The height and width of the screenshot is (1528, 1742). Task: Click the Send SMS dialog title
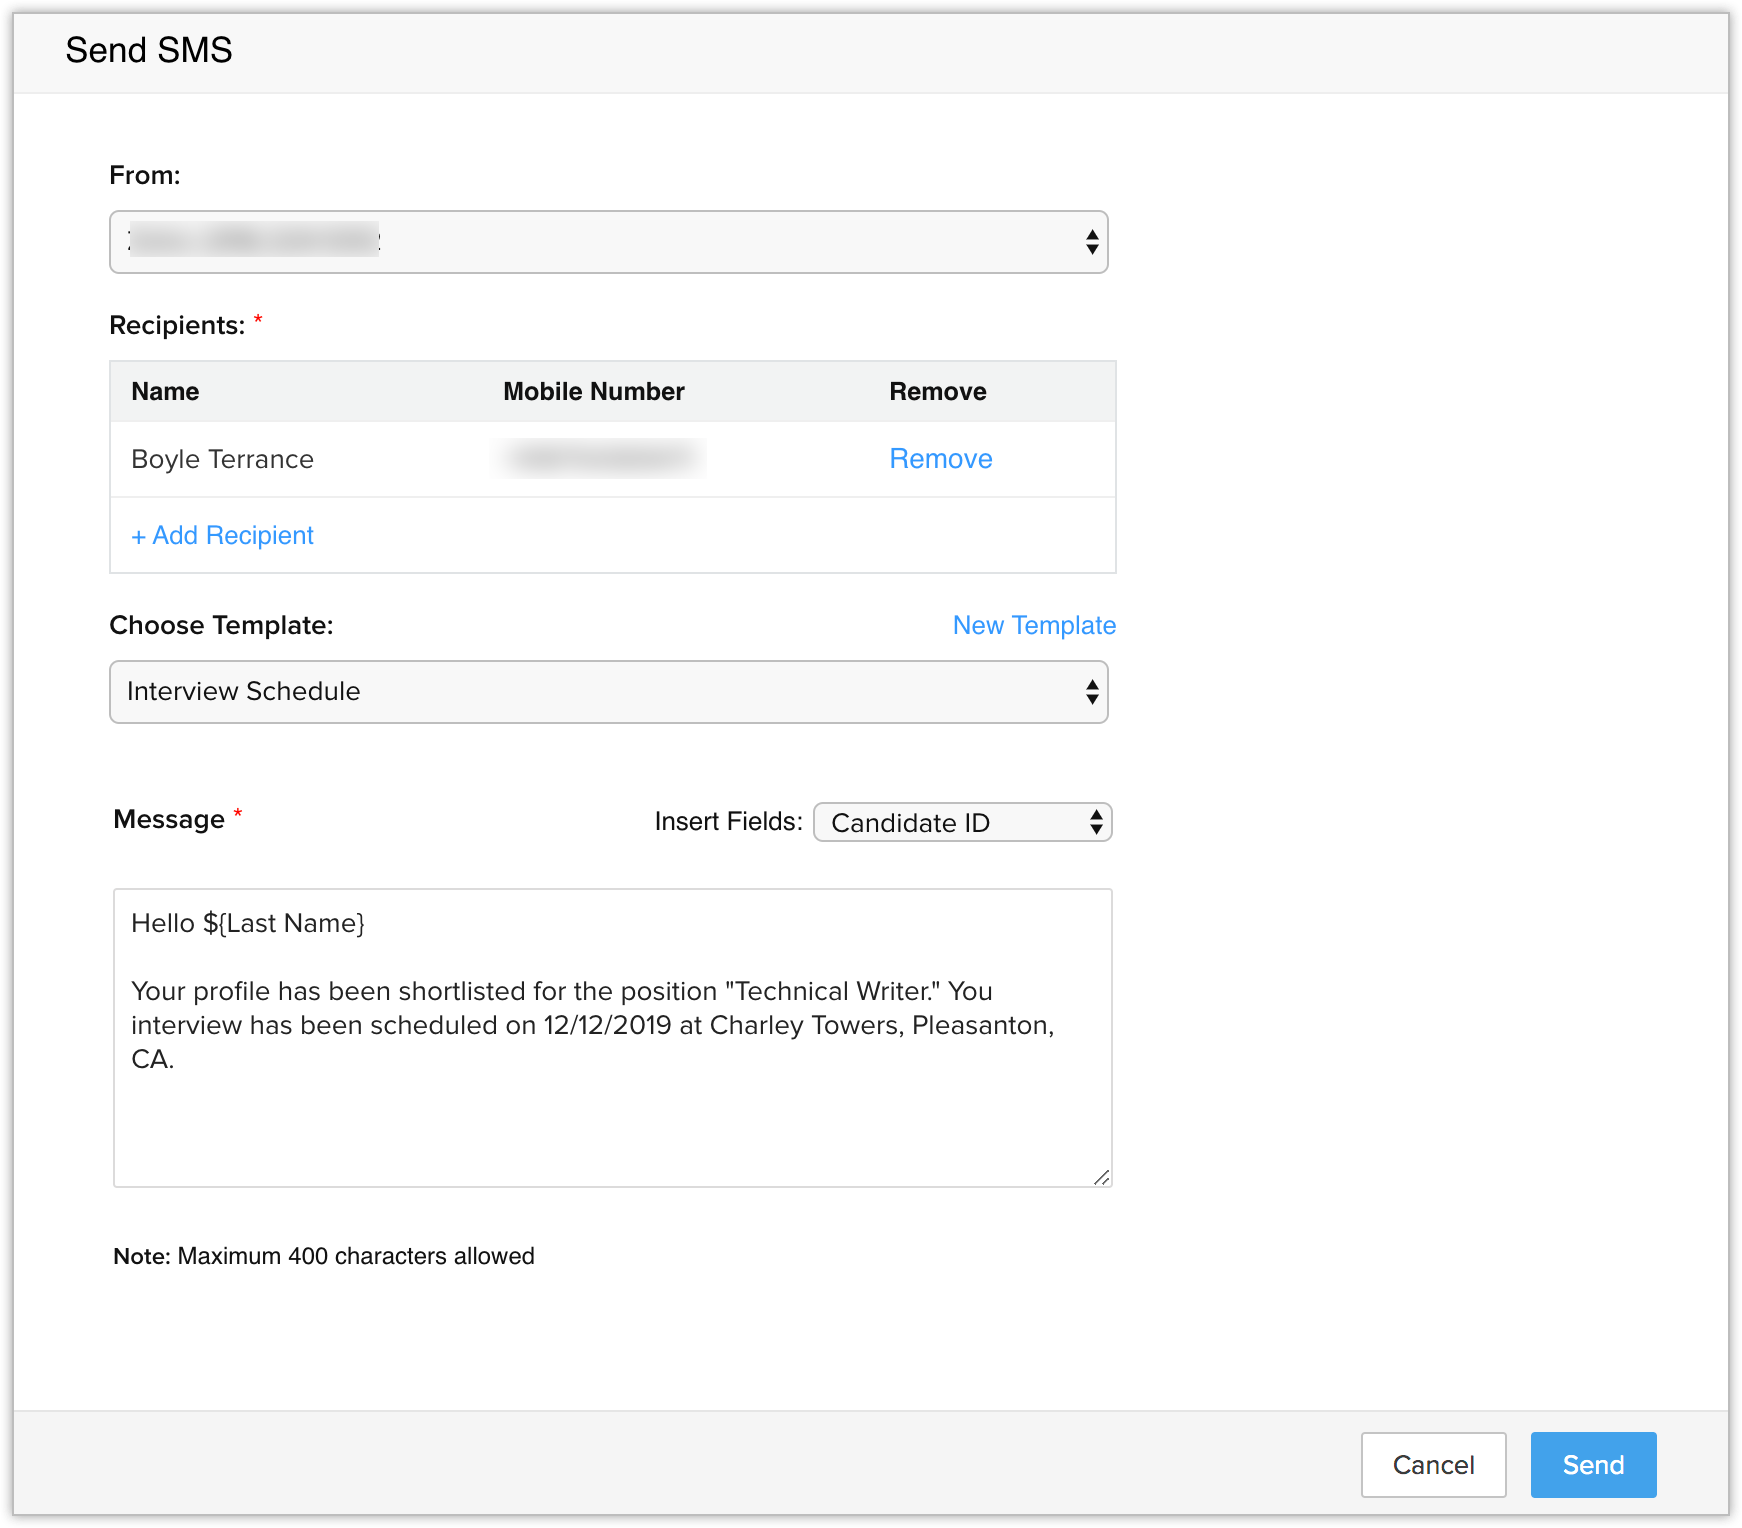pos(149,50)
